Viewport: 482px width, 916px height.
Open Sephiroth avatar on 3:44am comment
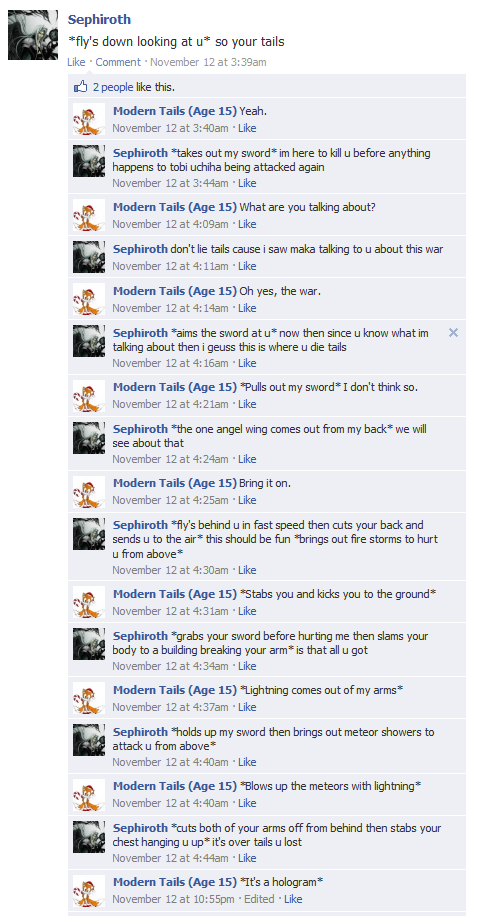coord(89,161)
